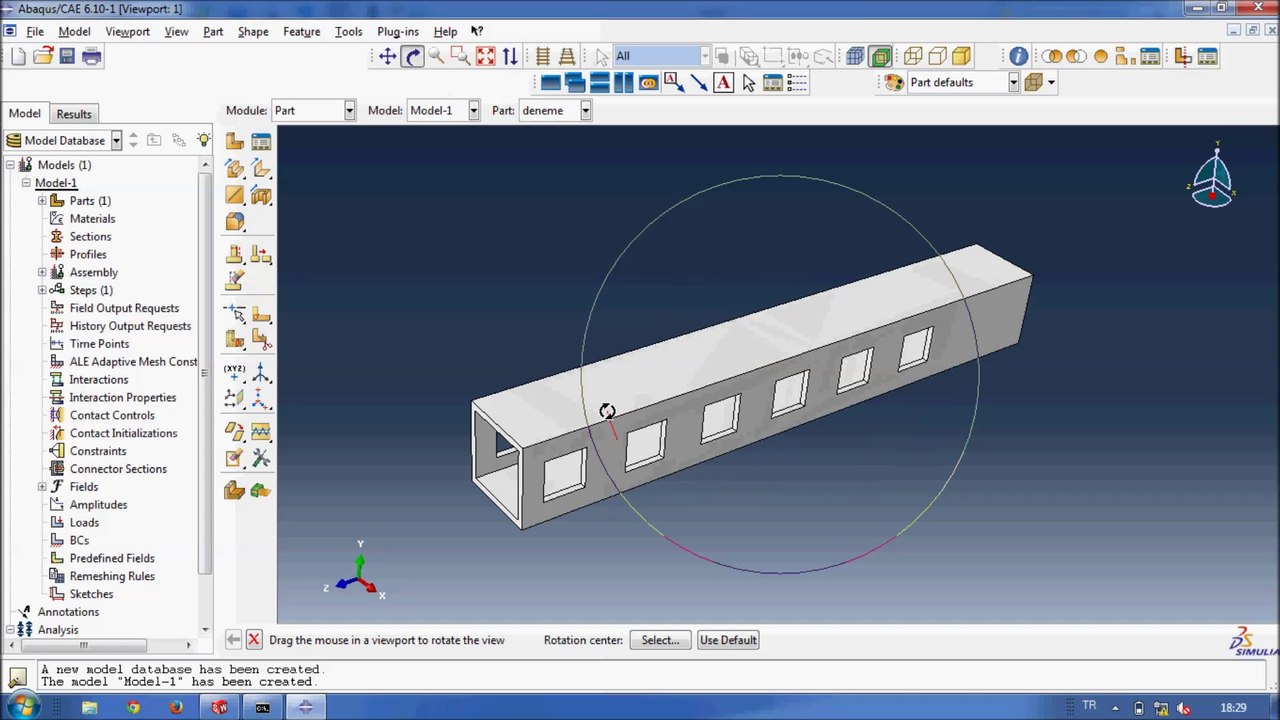The width and height of the screenshot is (1280, 720).
Task: Select the Magnify View tool
Action: [437, 56]
